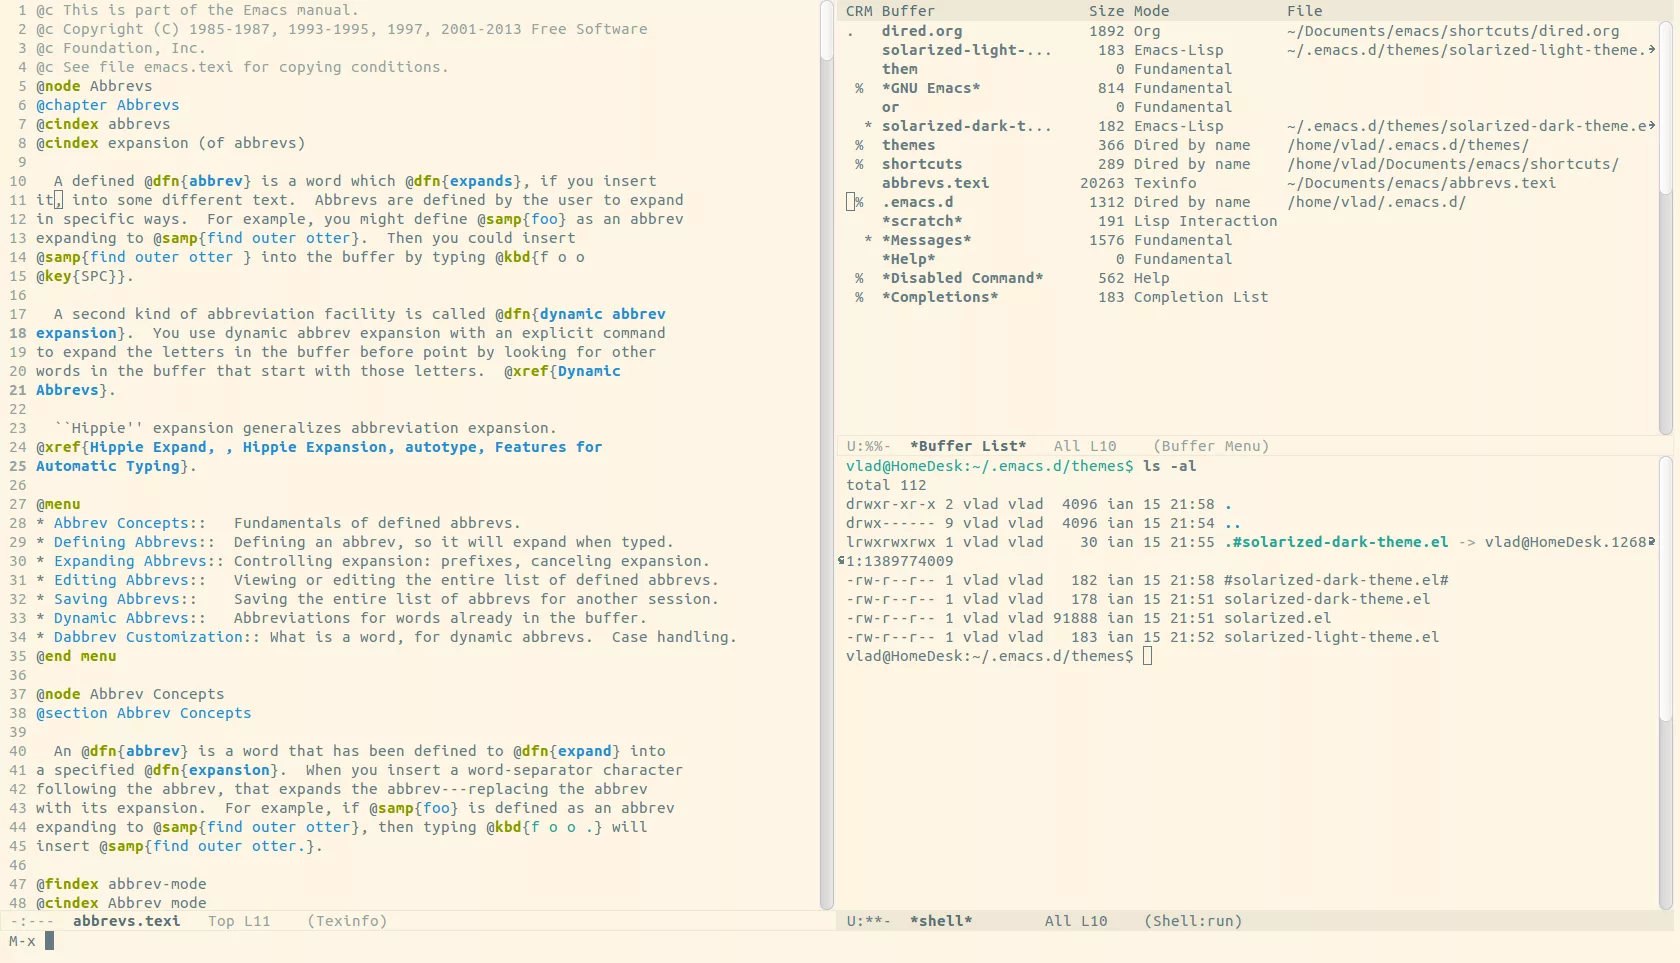Click '@node Abbrev Concepts' line
This screenshot has width=1680, height=963.
pos(130,694)
